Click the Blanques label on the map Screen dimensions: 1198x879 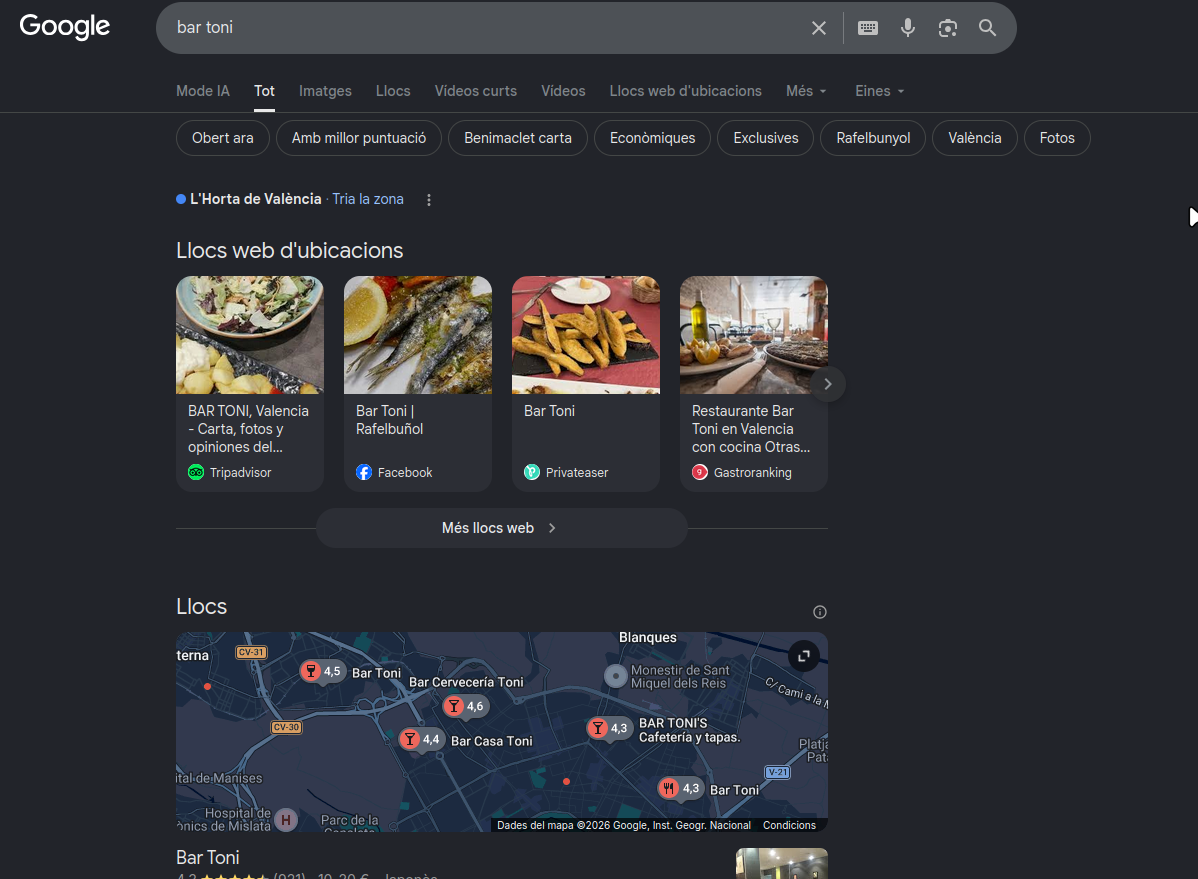pos(648,637)
